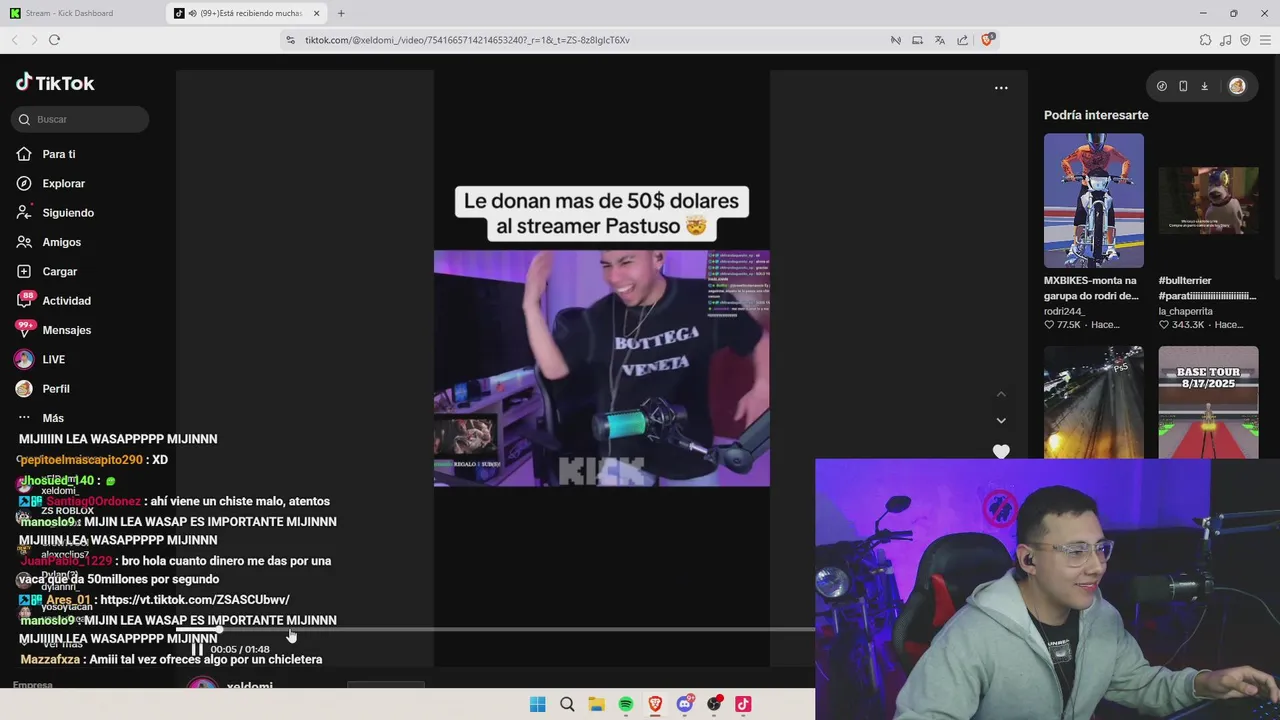Go to the previous video arrow

click(1001, 394)
